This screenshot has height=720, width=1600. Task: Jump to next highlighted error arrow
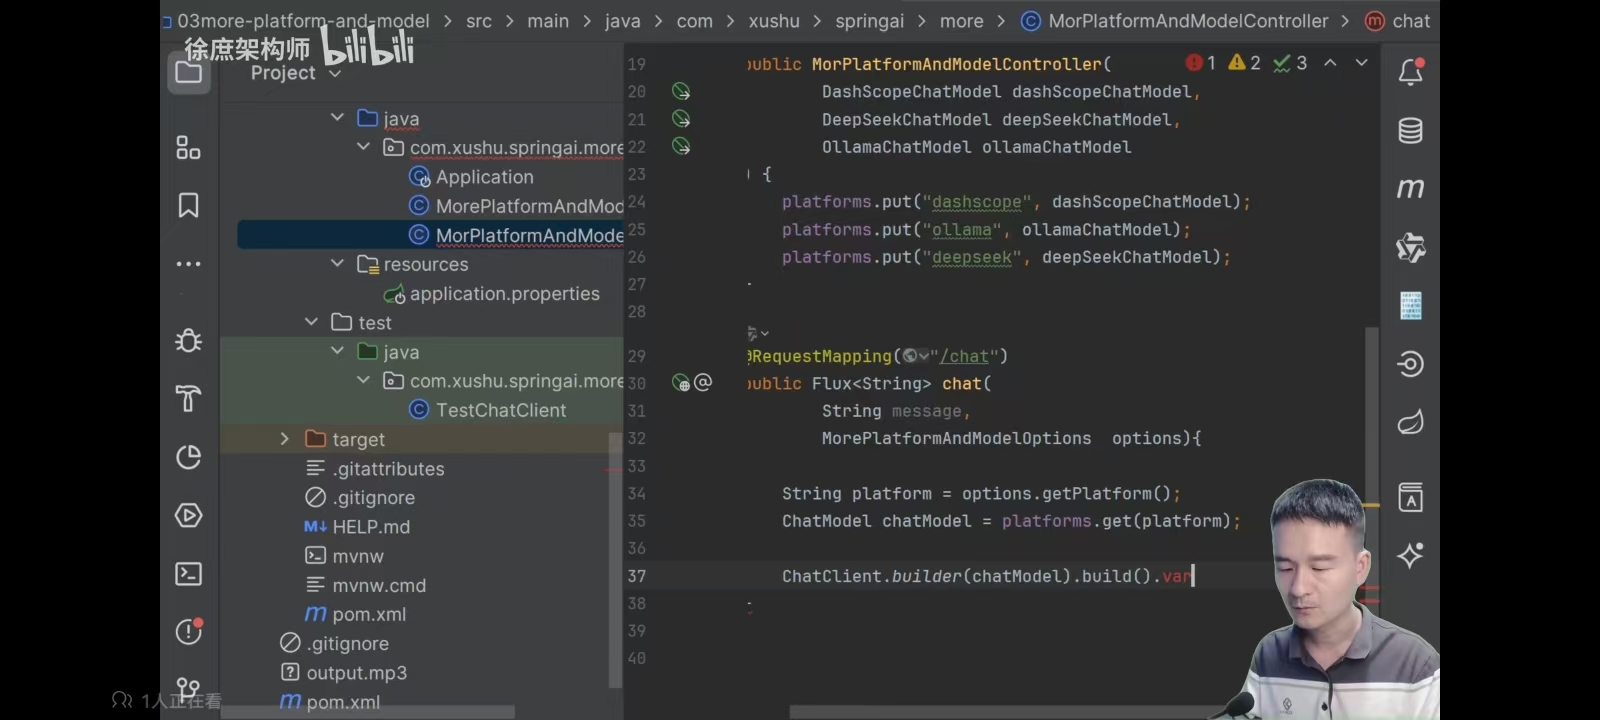pos(1361,62)
